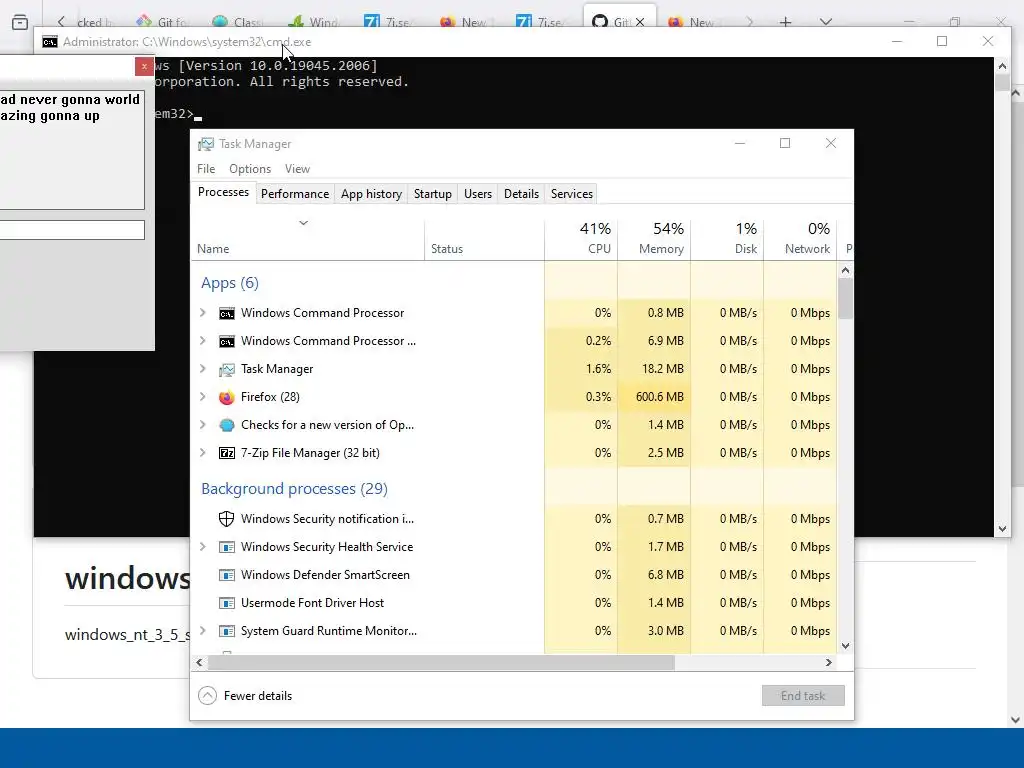Click the empty text input field in left popup
This screenshot has width=1024, height=768.
[x=72, y=230]
